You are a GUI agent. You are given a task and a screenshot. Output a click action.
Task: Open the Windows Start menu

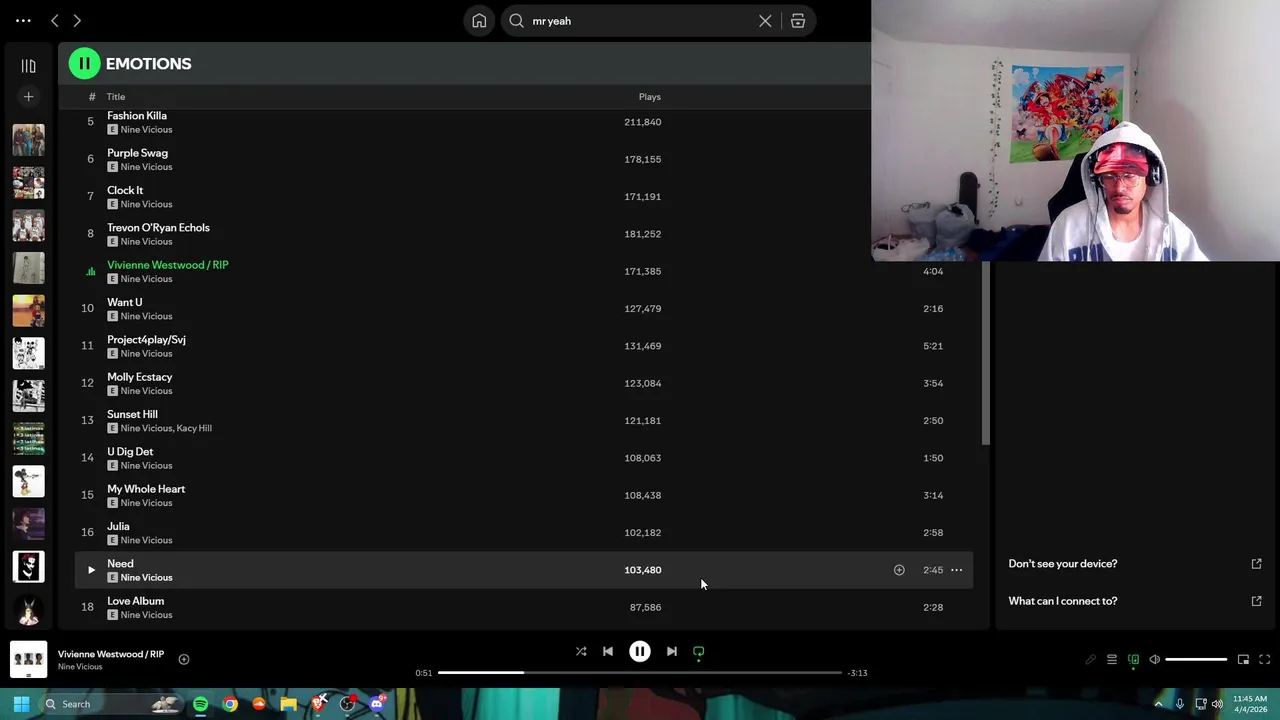(x=21, y=704)
